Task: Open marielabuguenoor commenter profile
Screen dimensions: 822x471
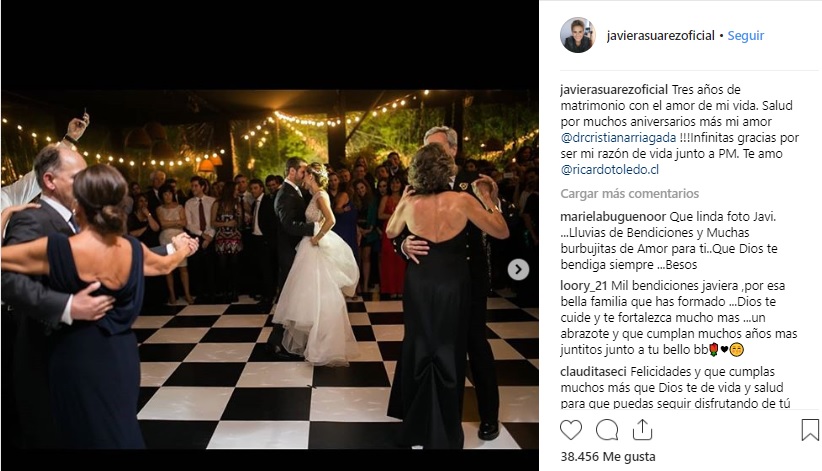Action: (613, 217)
